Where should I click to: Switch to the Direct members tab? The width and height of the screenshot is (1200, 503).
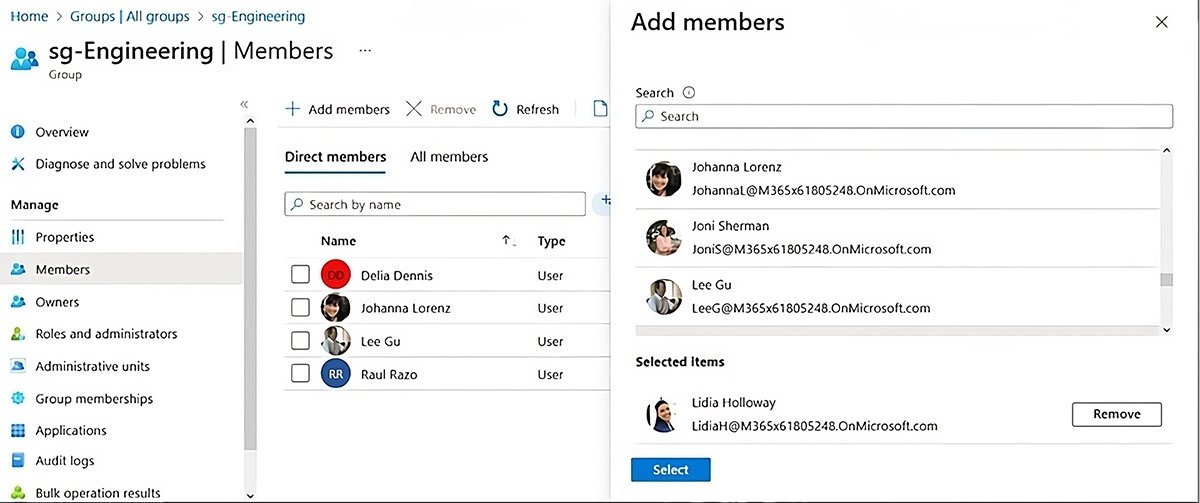[335, 157]
